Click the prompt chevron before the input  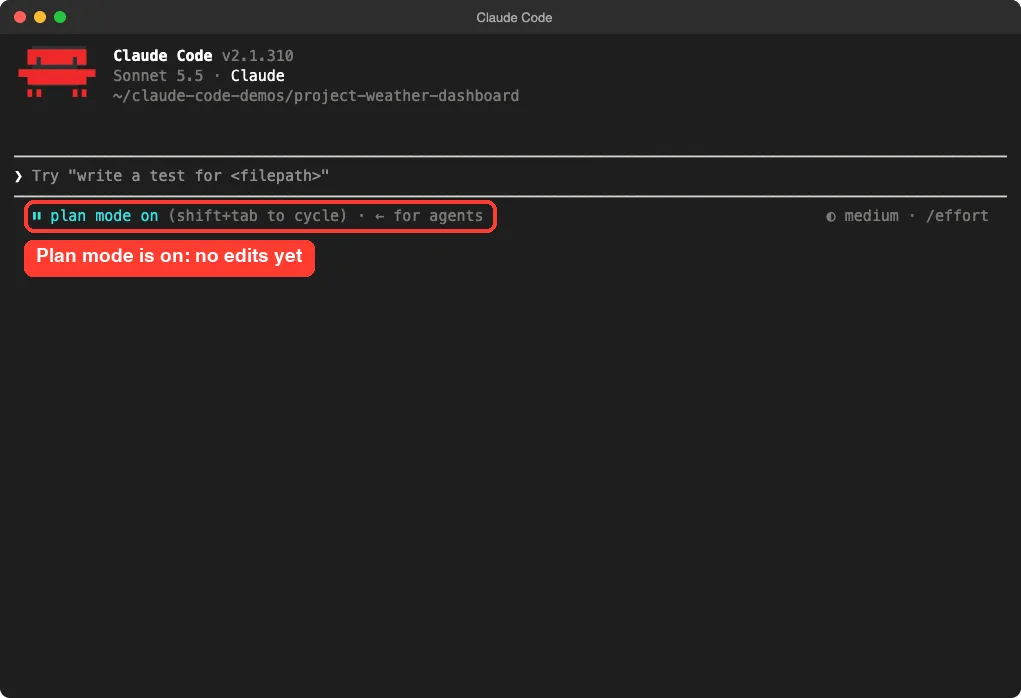tap(18, 176)
